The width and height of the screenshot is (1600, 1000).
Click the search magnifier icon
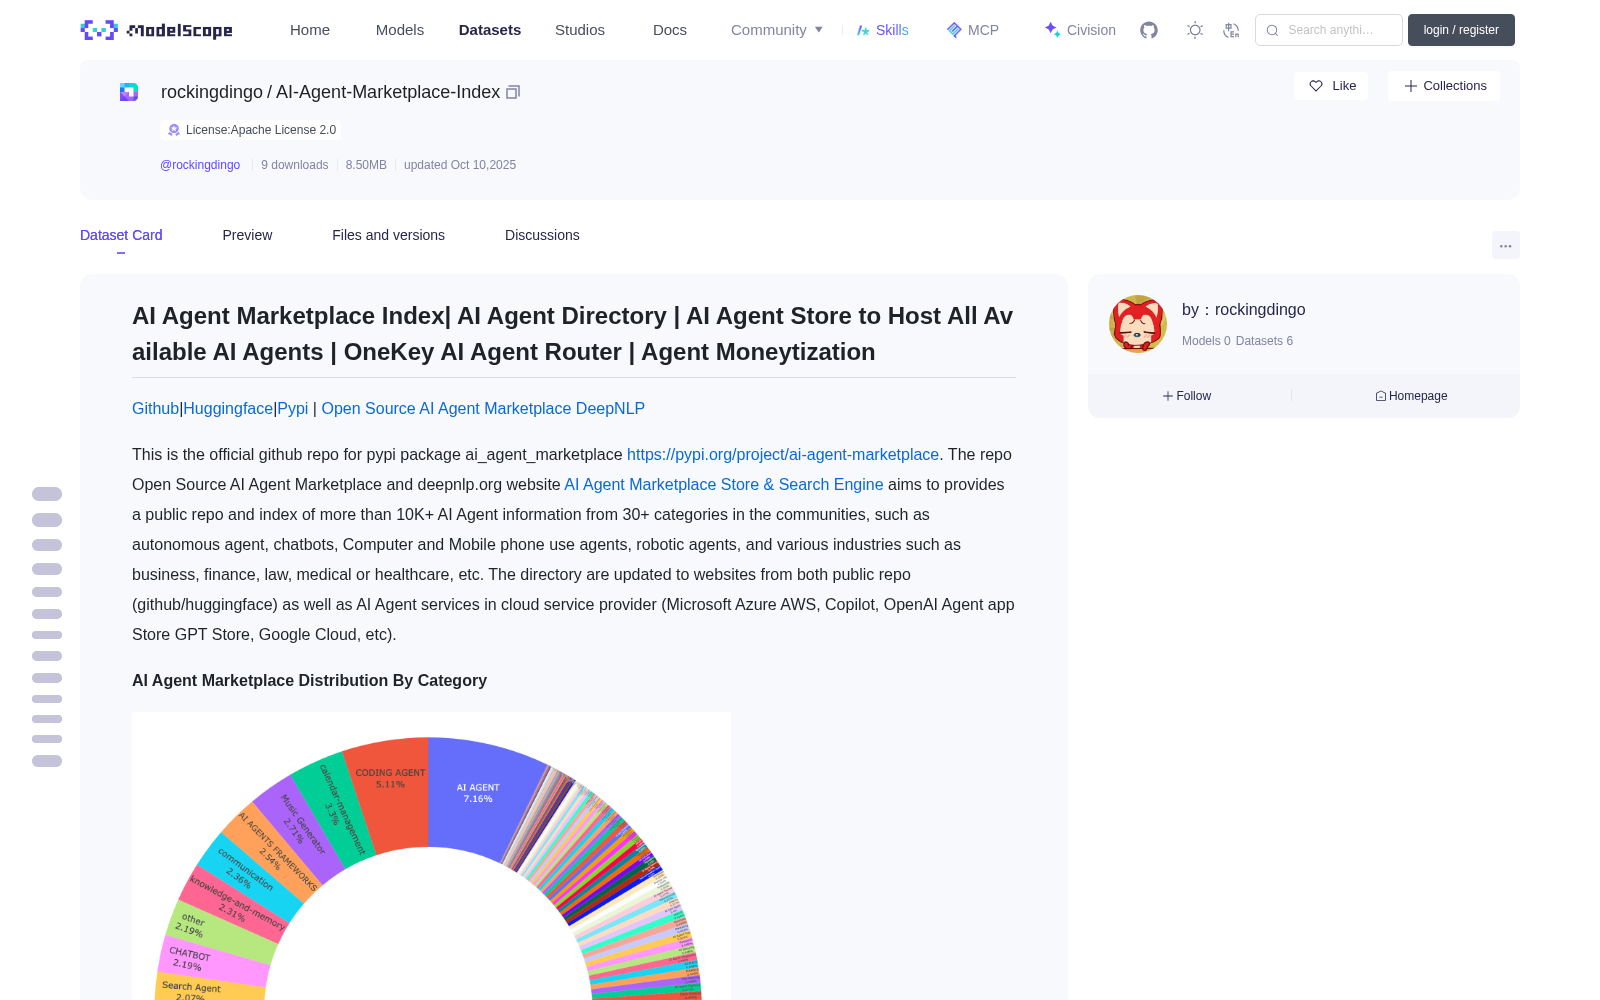(x=1272, y=30)
